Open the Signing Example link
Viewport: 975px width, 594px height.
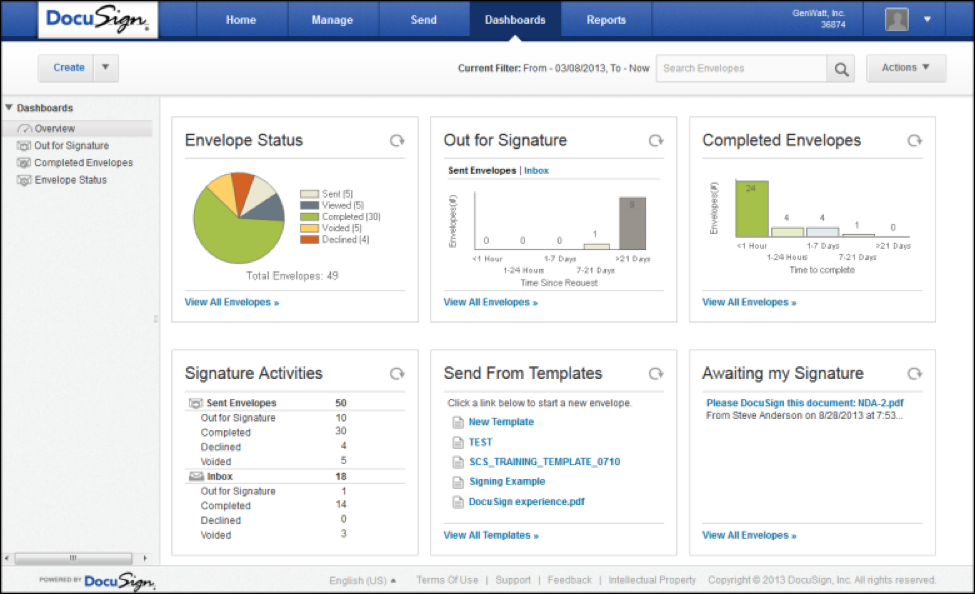pyautogui.click(x=507, y=481)
